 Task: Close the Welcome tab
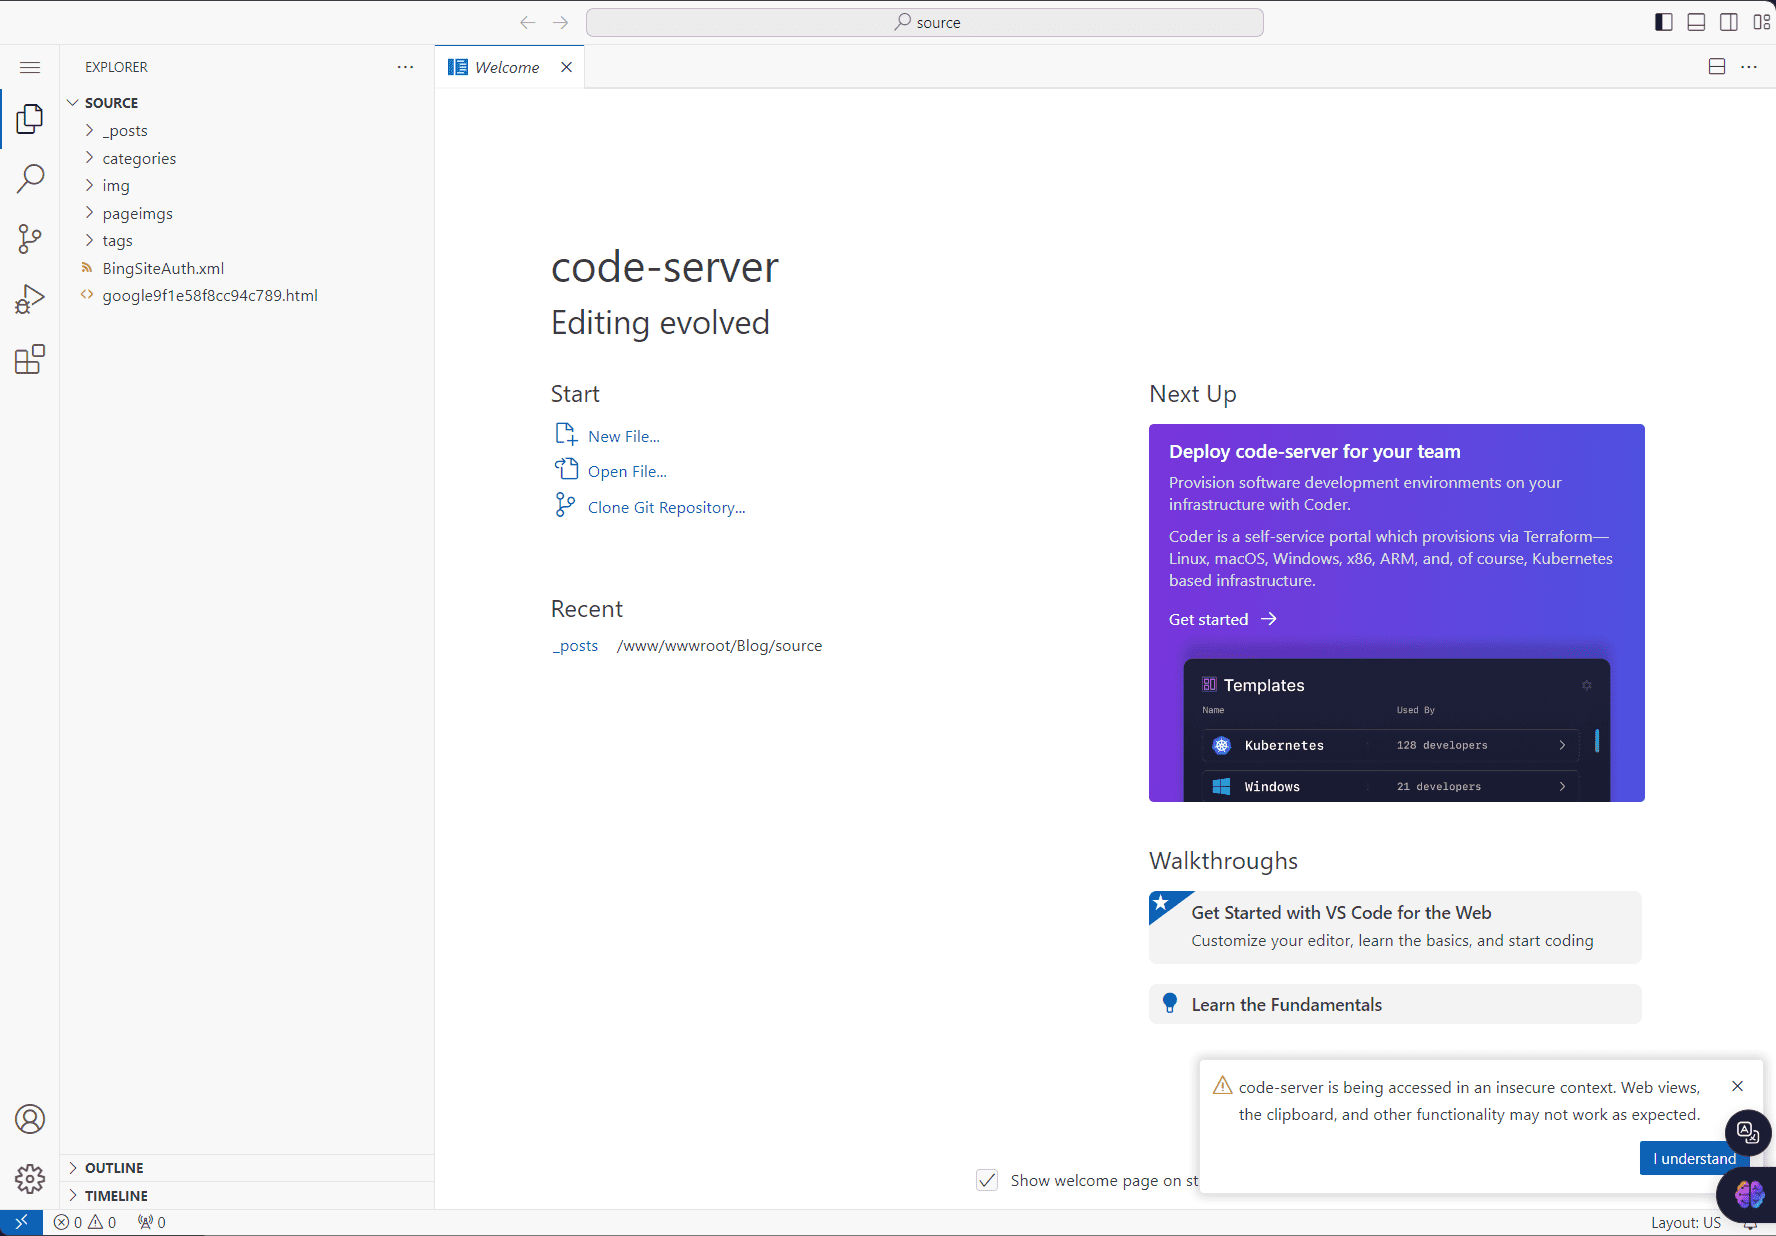pyautogui.click(x=567, y=67)
